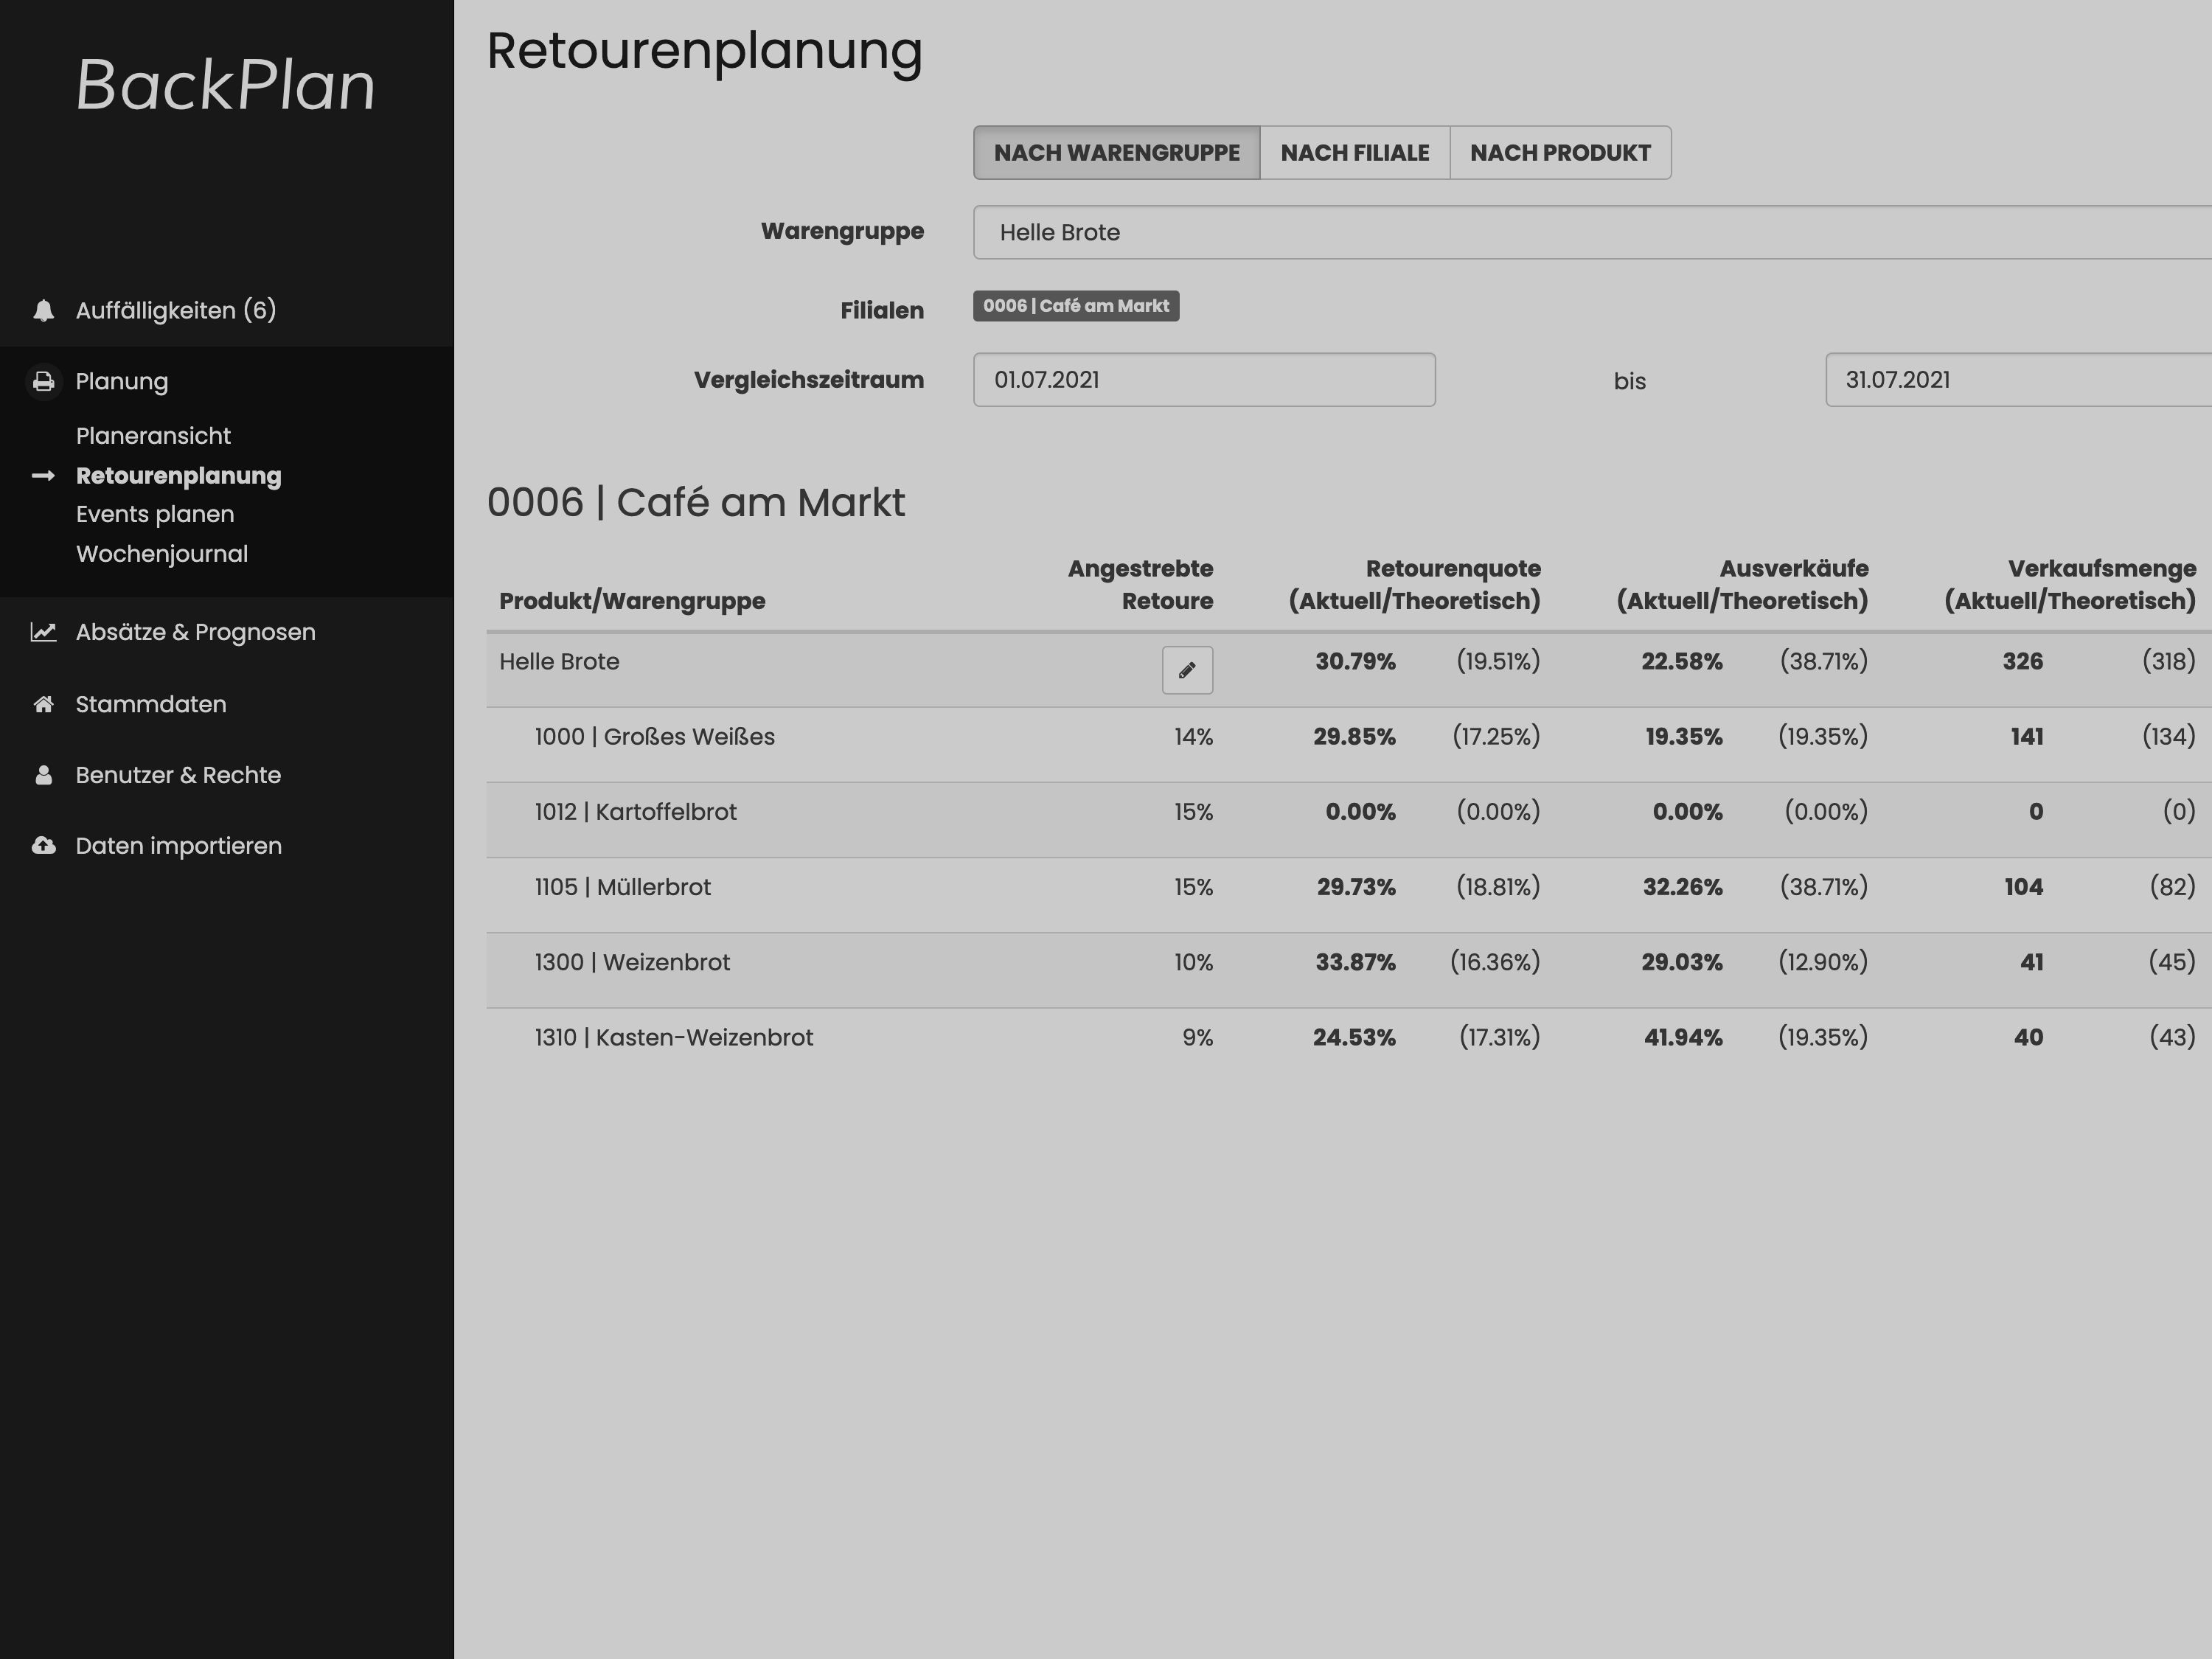Image resolution: width=2212 pixels, height=1659 pixels.
Task: Open the end date field 31.07.2021
Action: tap(2017, 380)
